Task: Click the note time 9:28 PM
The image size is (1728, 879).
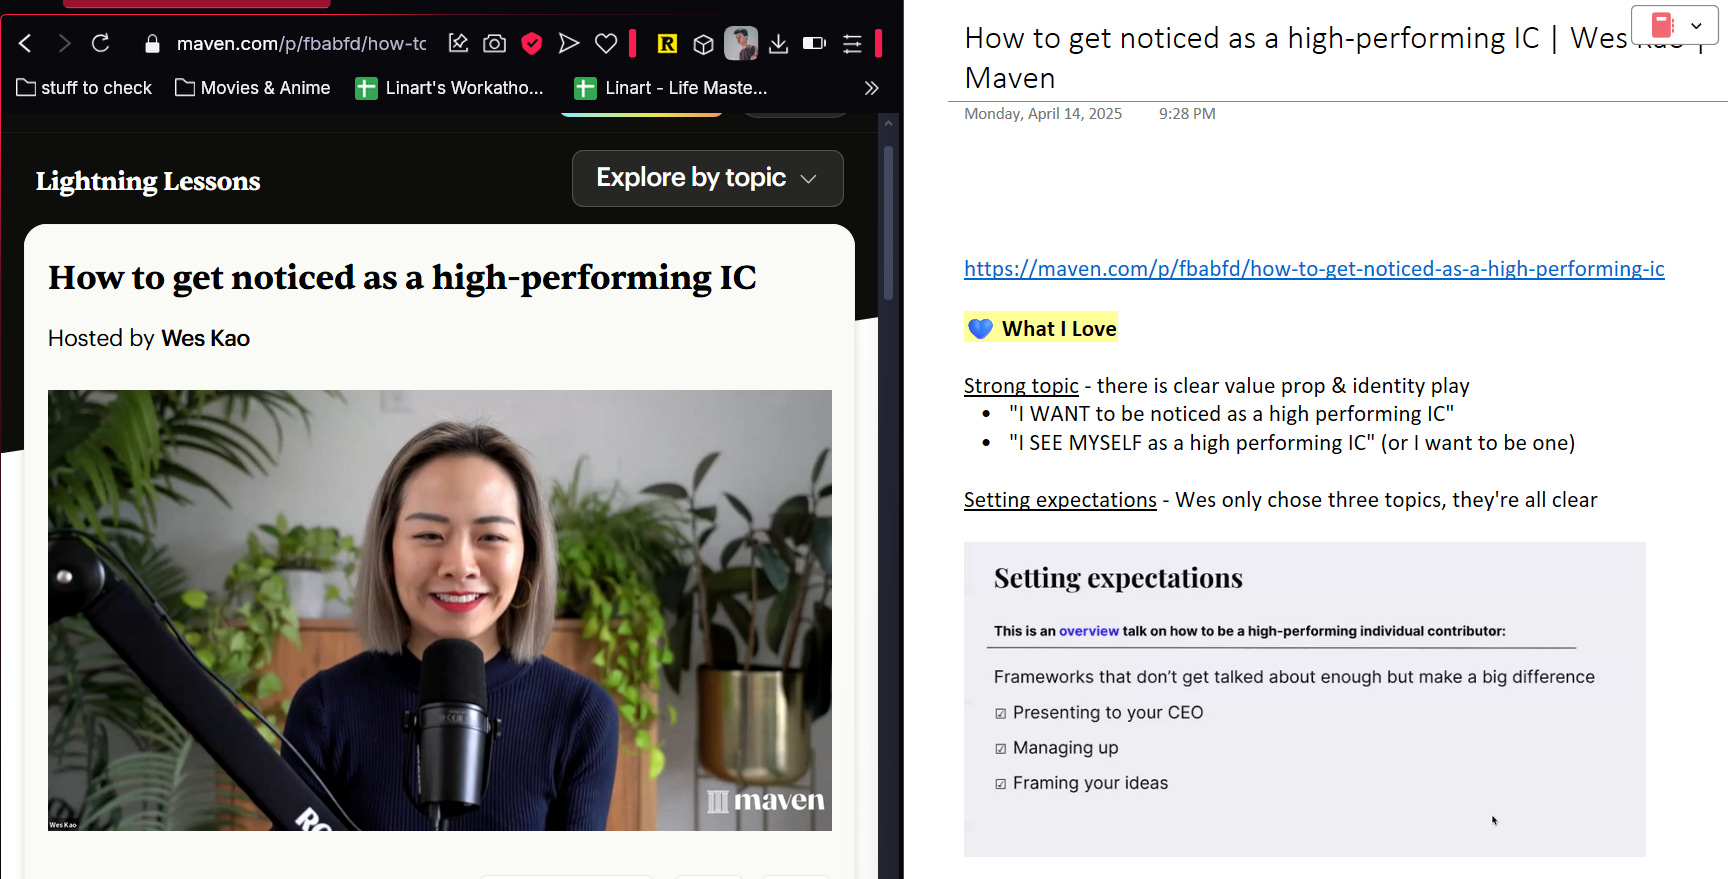Action: (x=1187, y=114)
